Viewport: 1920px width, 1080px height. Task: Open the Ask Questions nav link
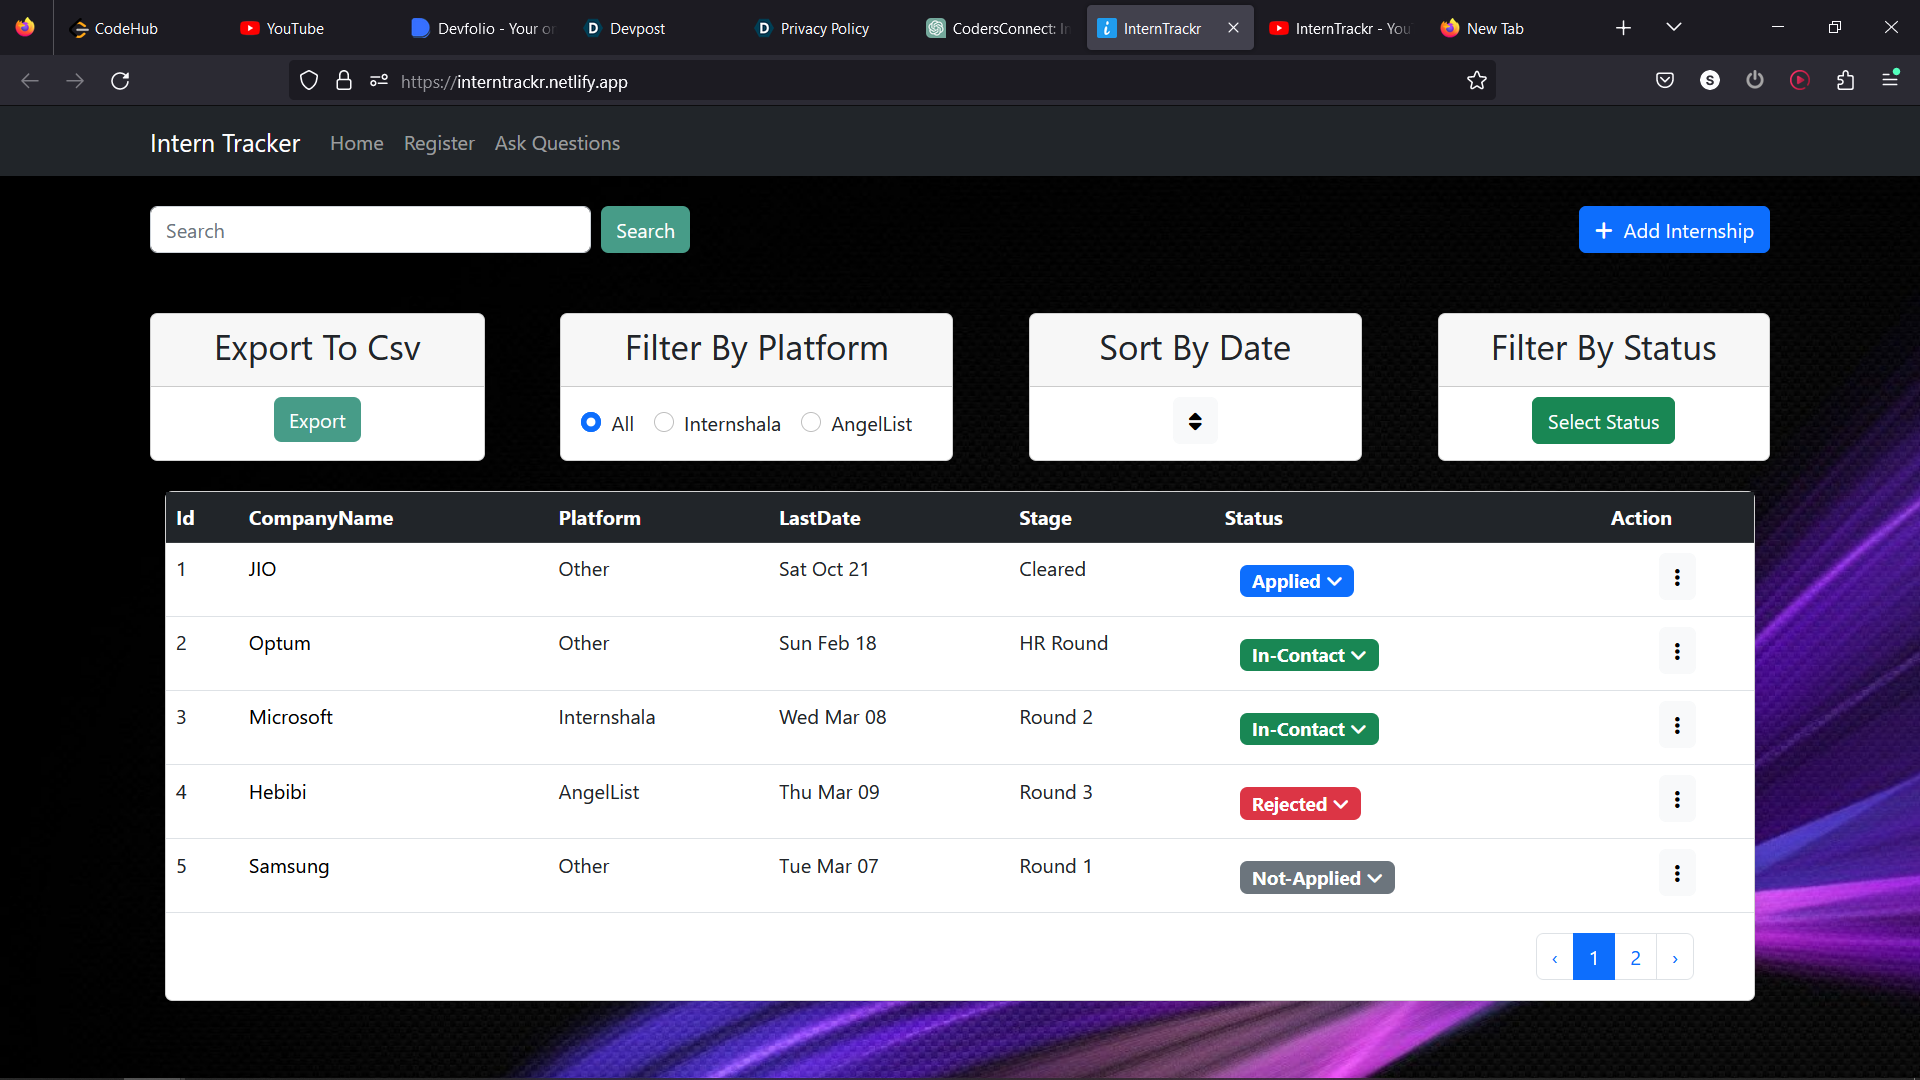pos(557,143)
